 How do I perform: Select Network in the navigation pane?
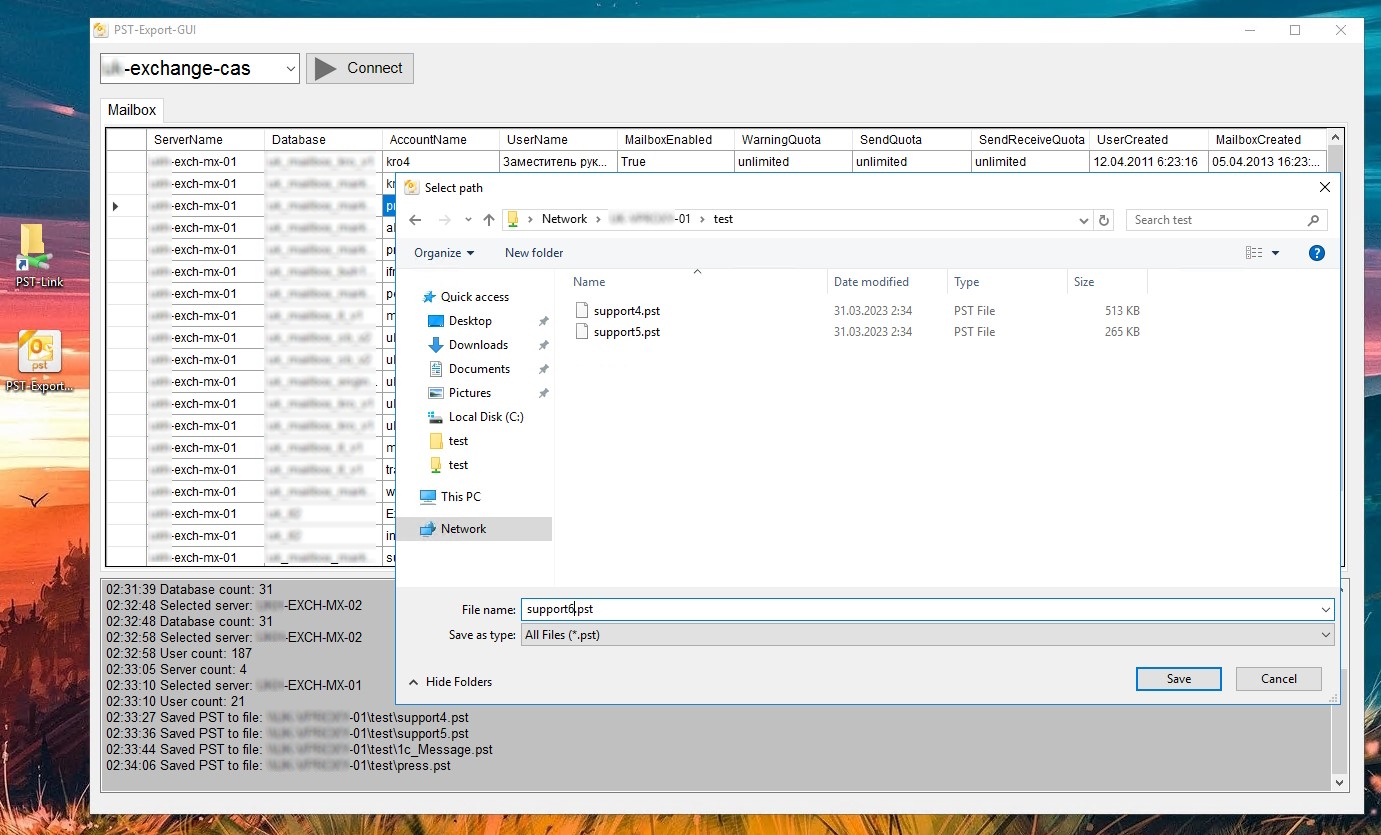(463, 529)
